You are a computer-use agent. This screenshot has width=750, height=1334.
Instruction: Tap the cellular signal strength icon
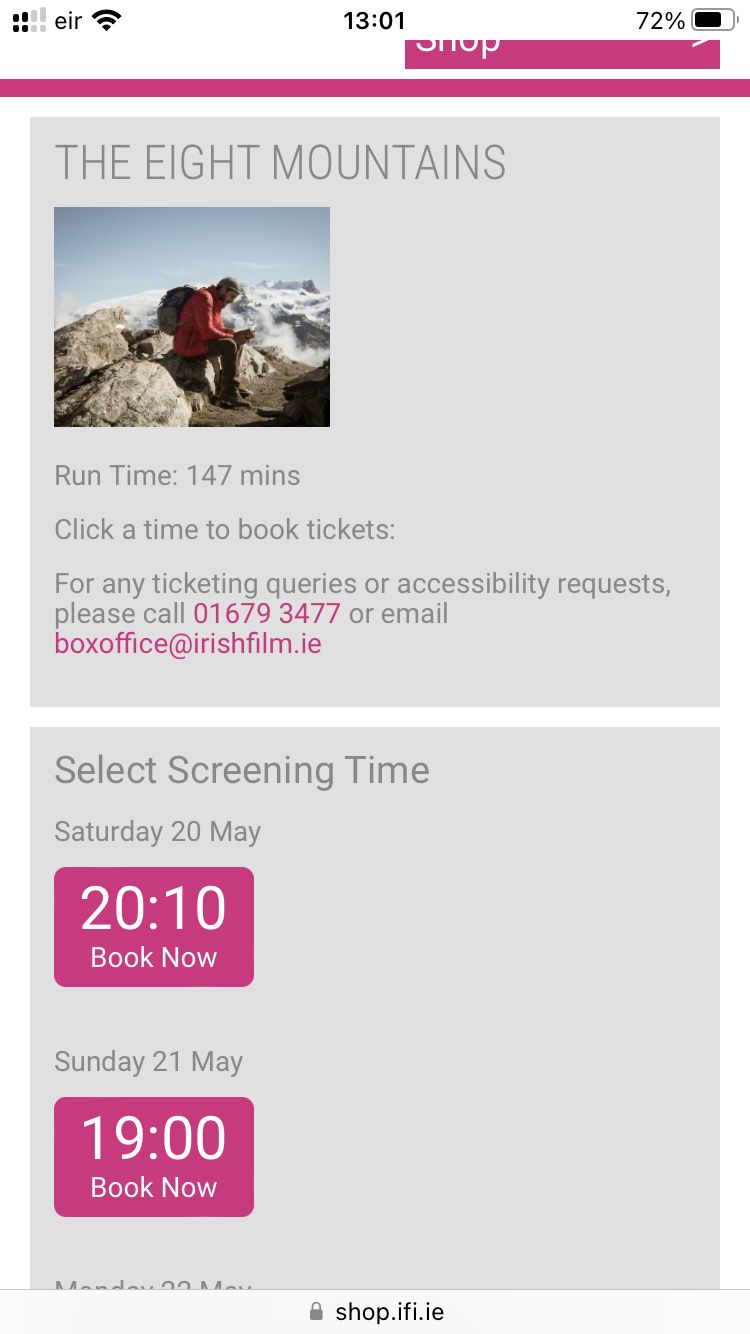coord(29,21)
